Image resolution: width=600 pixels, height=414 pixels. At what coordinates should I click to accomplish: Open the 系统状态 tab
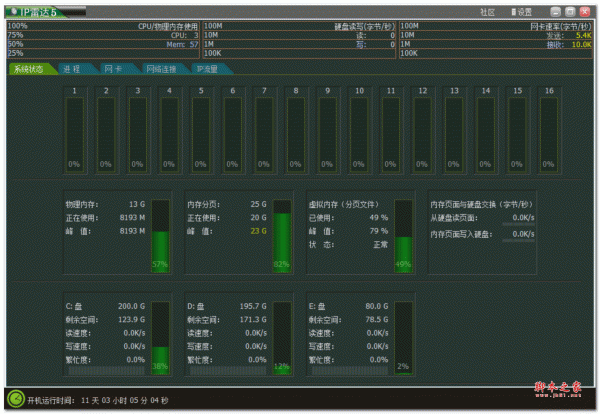pyautogui.click(x=30, y=69)
